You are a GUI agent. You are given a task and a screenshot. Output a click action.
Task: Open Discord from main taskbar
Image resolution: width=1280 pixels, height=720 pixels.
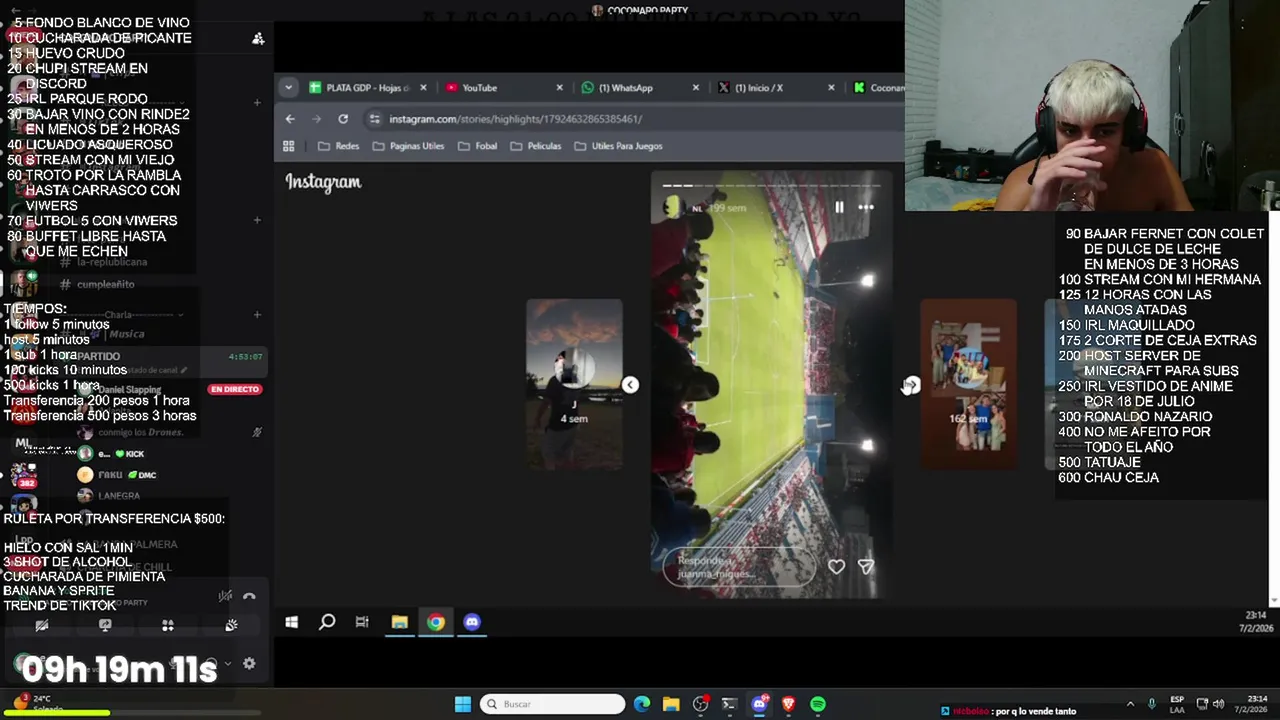[759, 704]
